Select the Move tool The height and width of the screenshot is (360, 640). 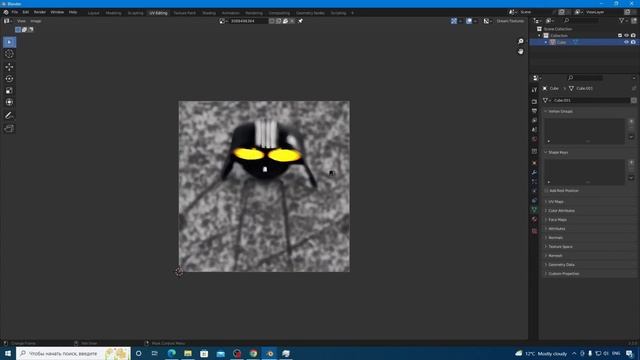9,67
